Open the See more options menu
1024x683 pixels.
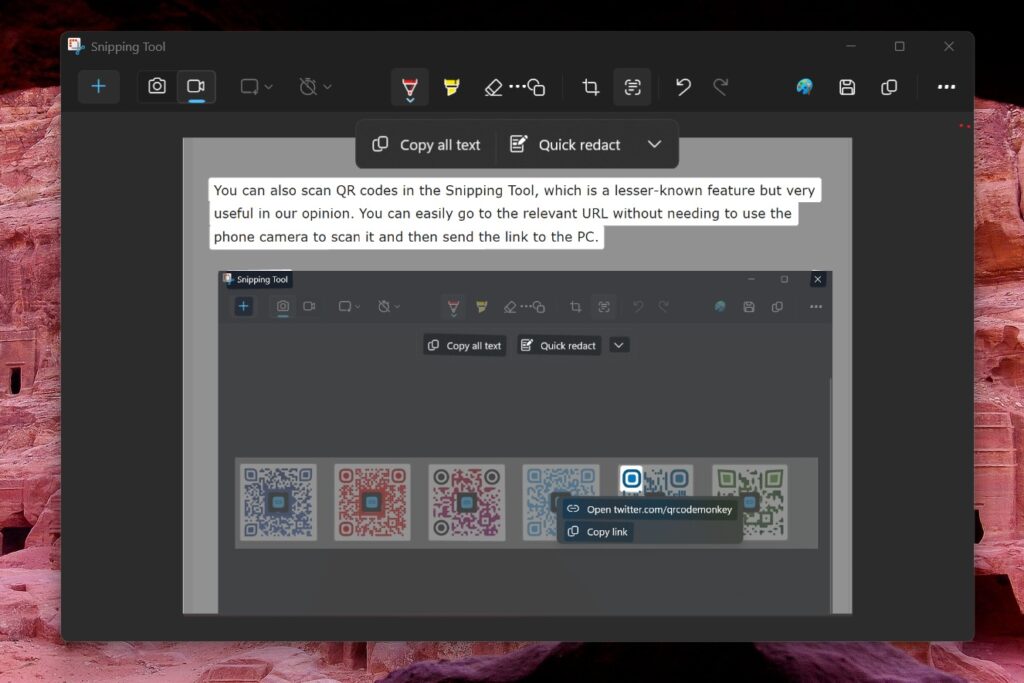pos(946,87)
